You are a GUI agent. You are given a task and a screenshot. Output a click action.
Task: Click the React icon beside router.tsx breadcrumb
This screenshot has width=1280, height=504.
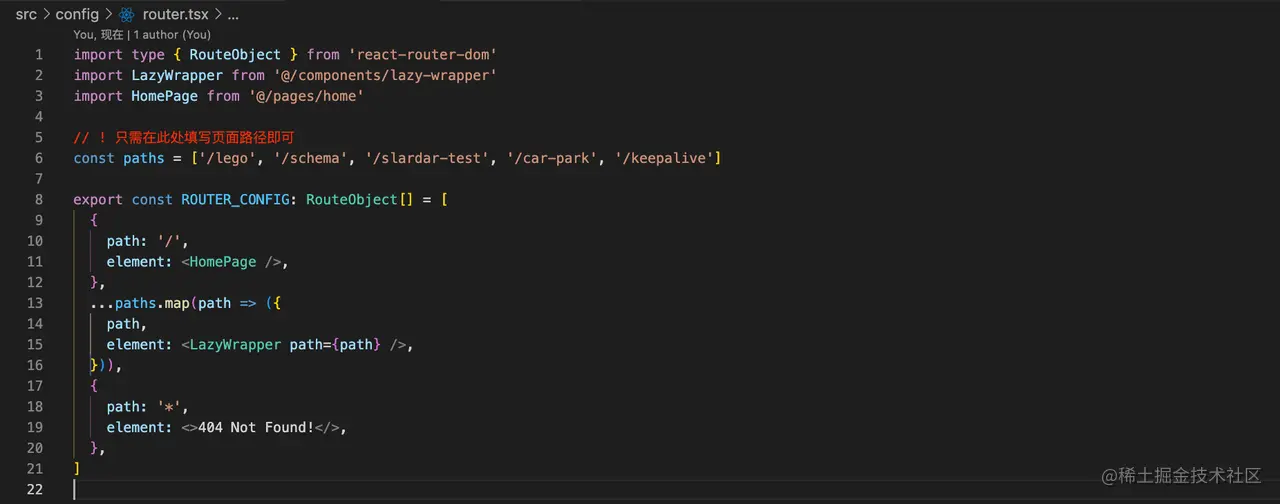[x=126, y=14]
